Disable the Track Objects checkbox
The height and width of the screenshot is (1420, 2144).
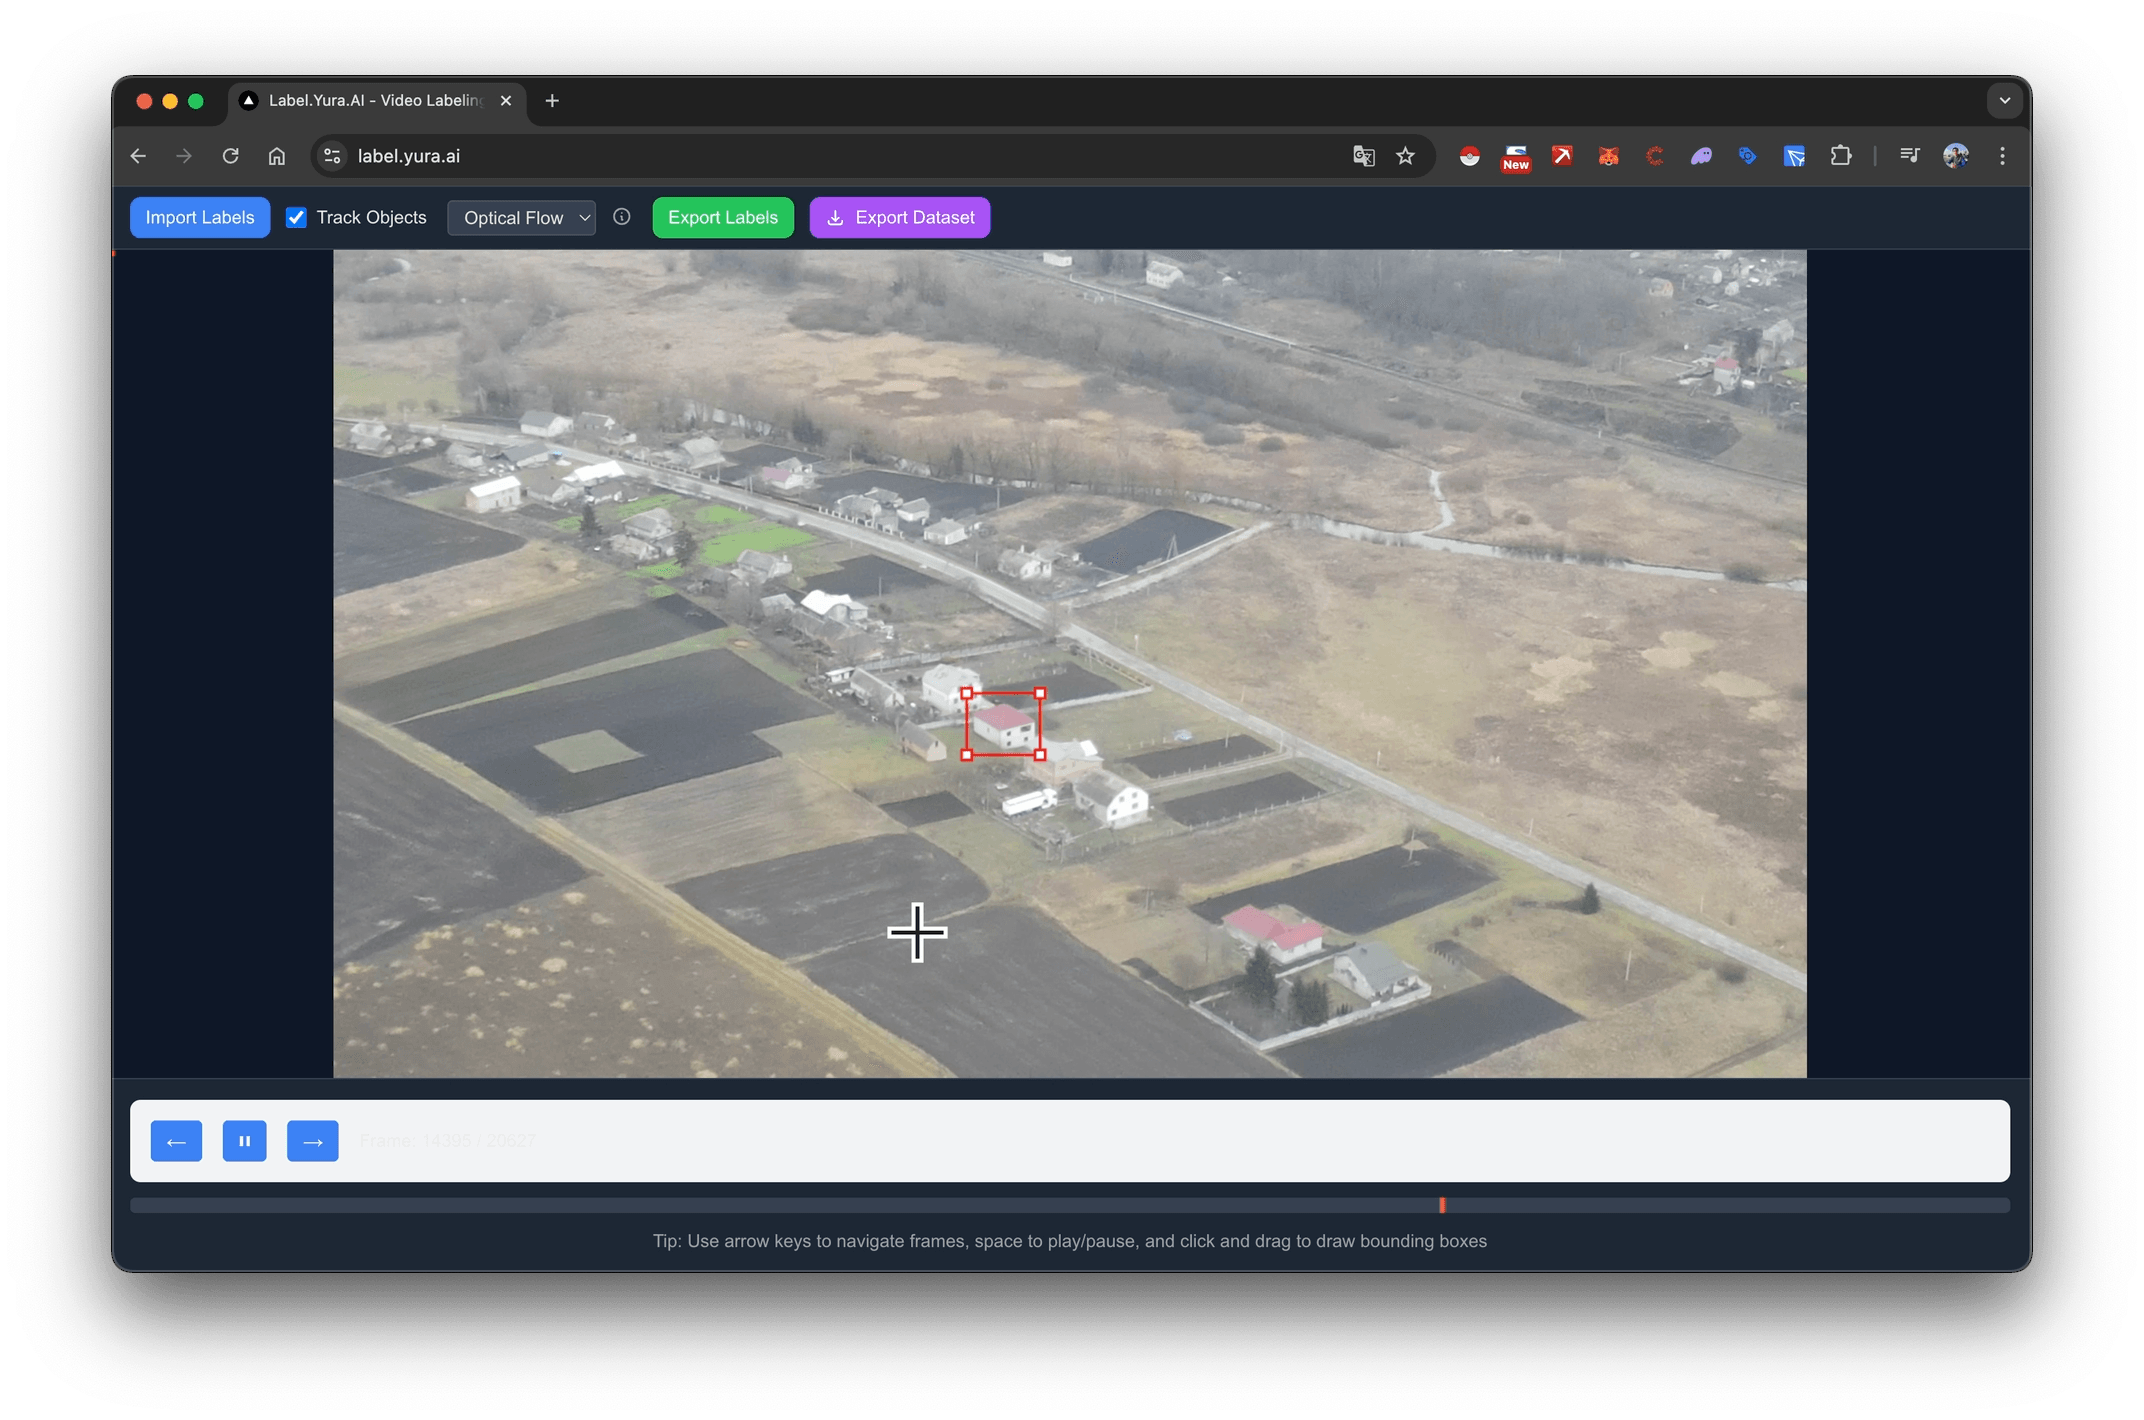pos(296,217)
